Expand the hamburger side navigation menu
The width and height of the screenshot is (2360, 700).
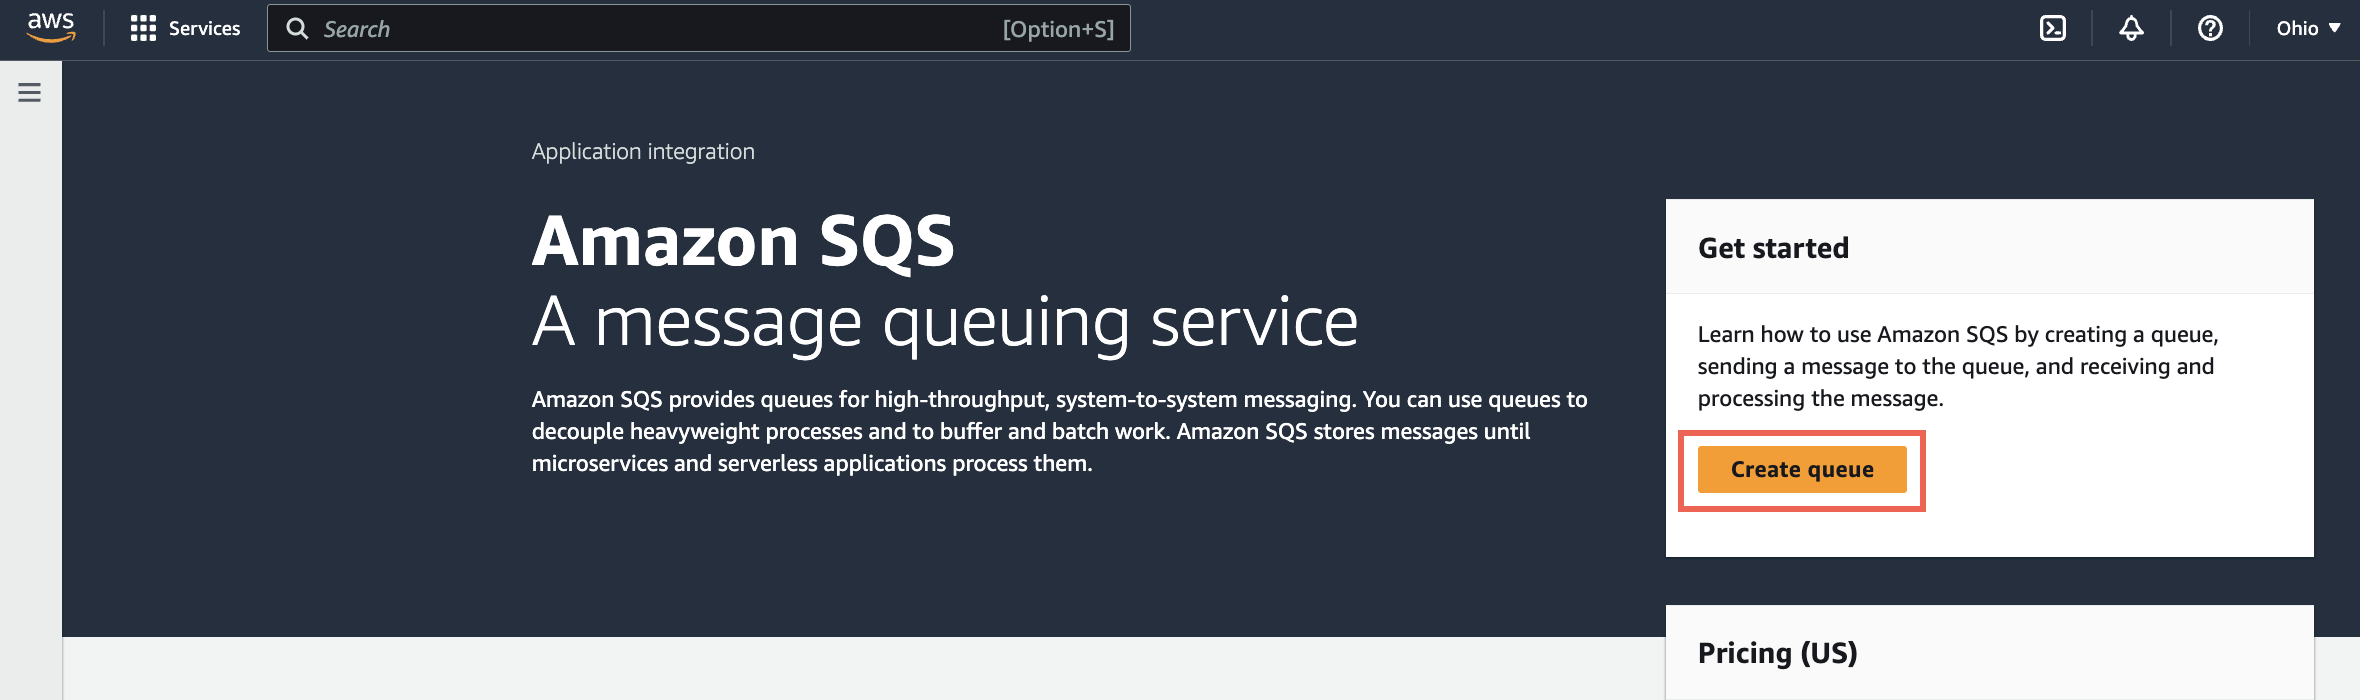(x=30, y=93)
